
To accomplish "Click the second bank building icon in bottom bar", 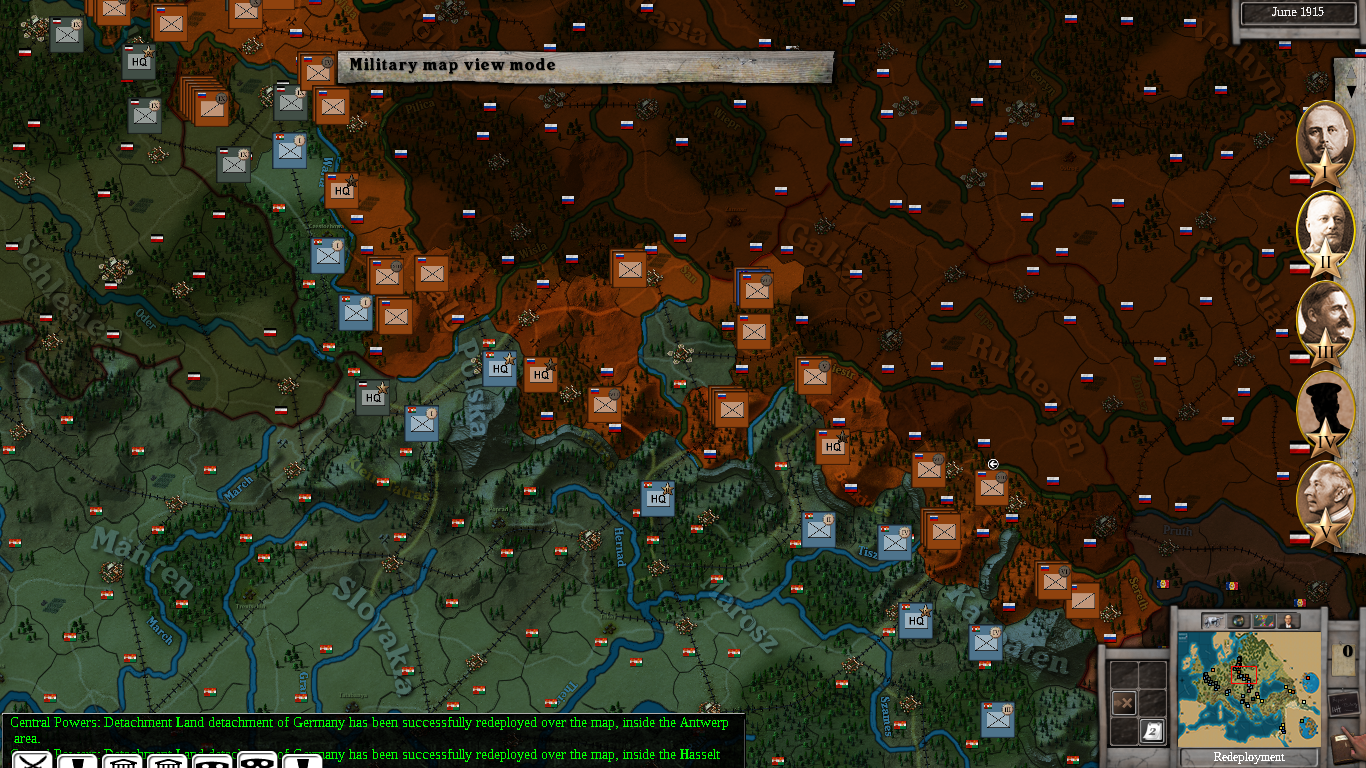I will [167, 761].
